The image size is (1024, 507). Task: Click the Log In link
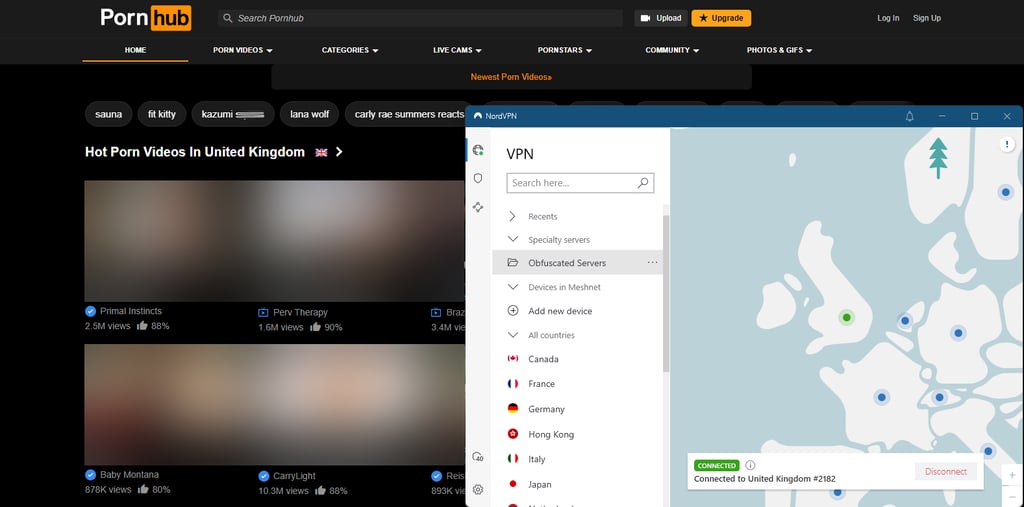click(x=888, y=18)
